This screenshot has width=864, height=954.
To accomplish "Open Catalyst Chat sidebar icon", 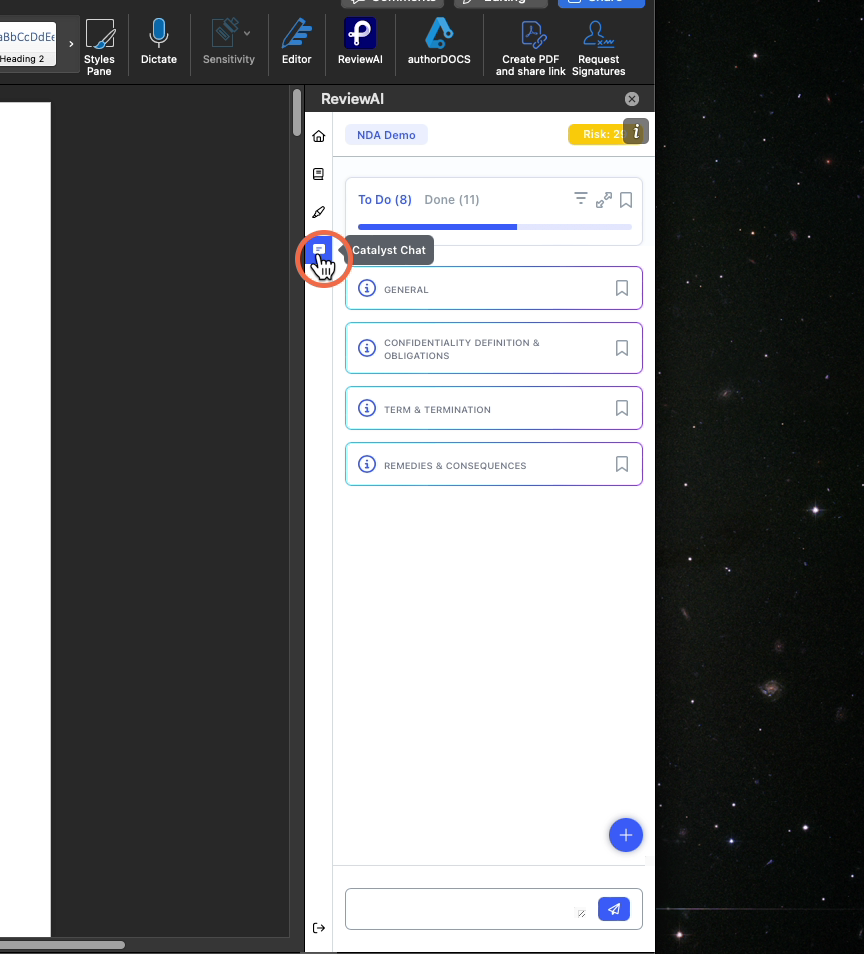I will coord(319,249).
